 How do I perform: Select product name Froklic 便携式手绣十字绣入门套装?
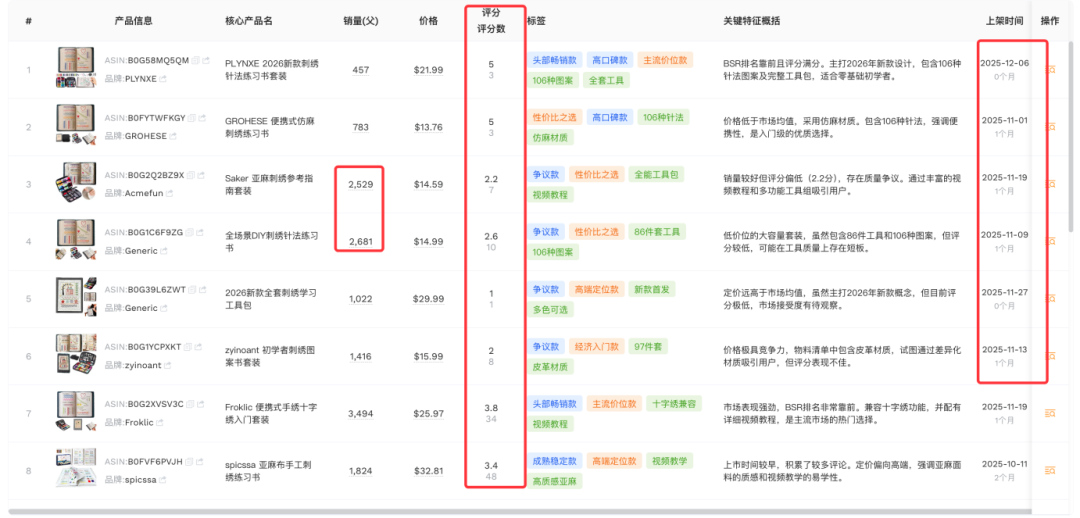click(x=273, y=413)
